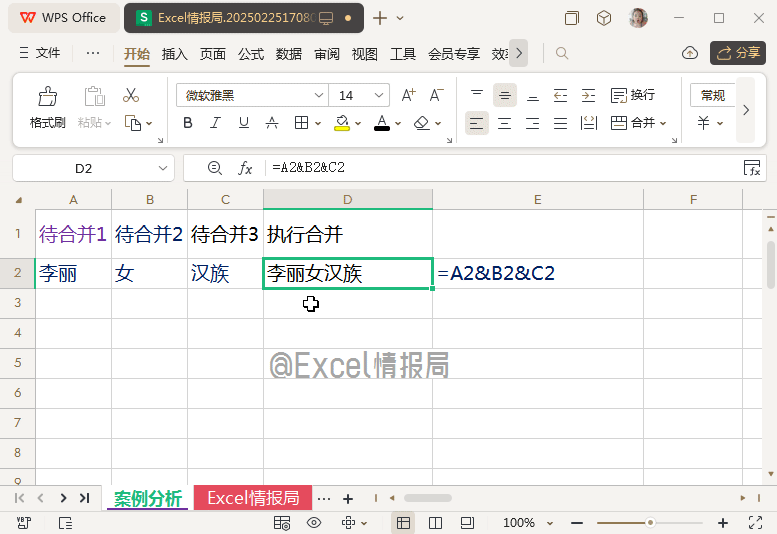Click the eraser clear formatting icon
This screenshot has height=534, width=777.
click(421, 123)
